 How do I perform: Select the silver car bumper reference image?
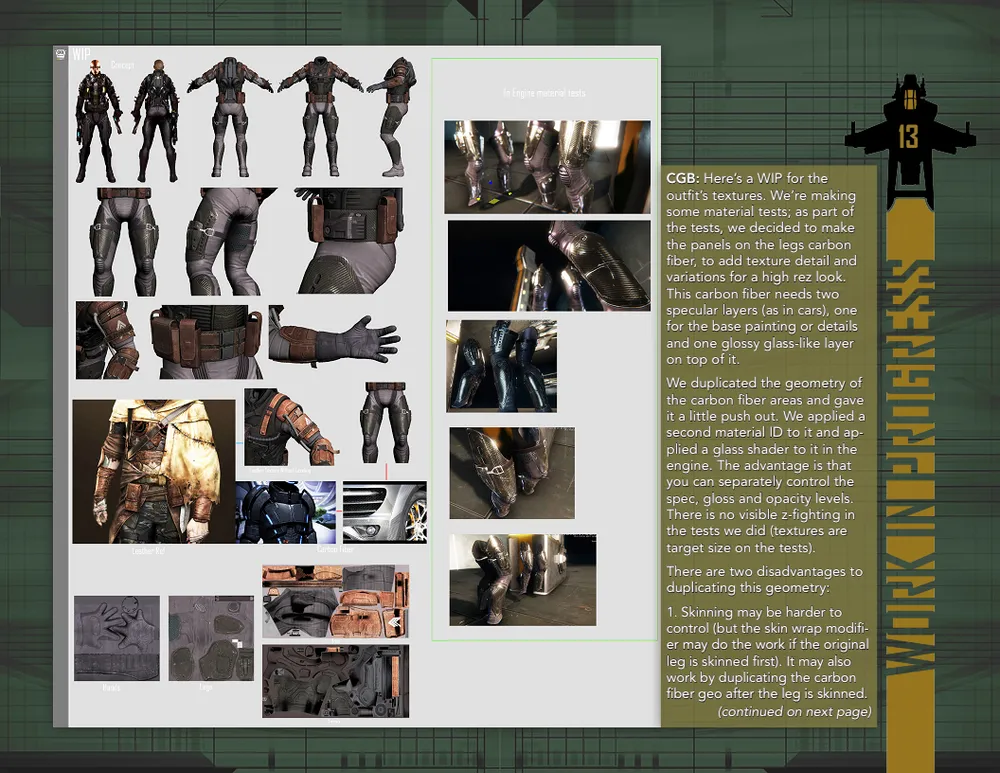click(x=384, y=512)
